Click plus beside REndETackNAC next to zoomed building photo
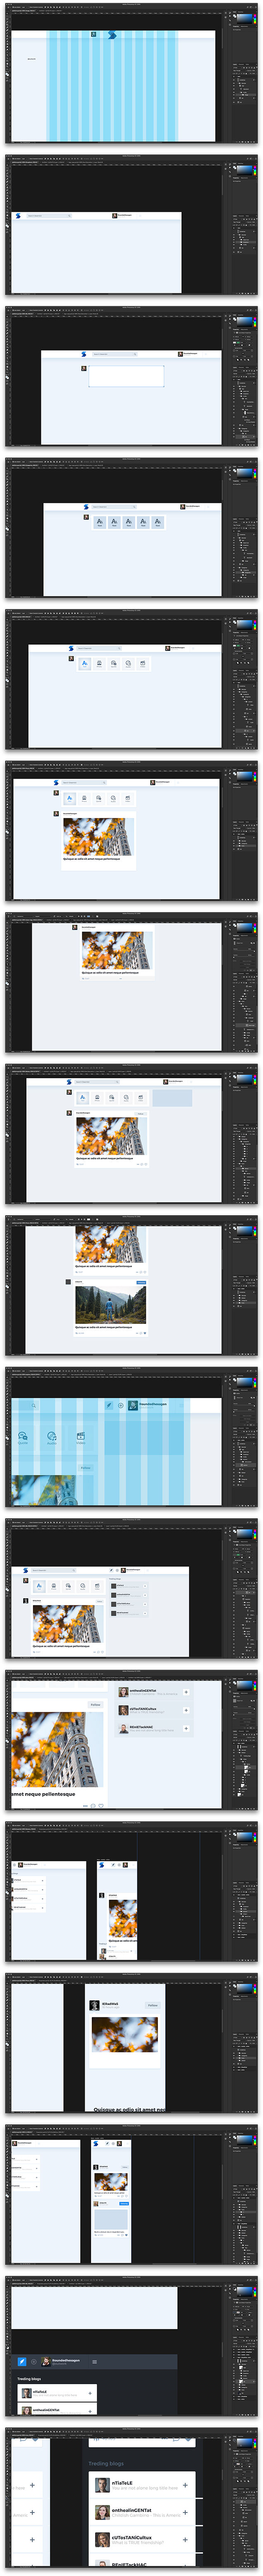Image resolution: width=263 pixels, height=2576 pixels. [x=186, y=1728]
